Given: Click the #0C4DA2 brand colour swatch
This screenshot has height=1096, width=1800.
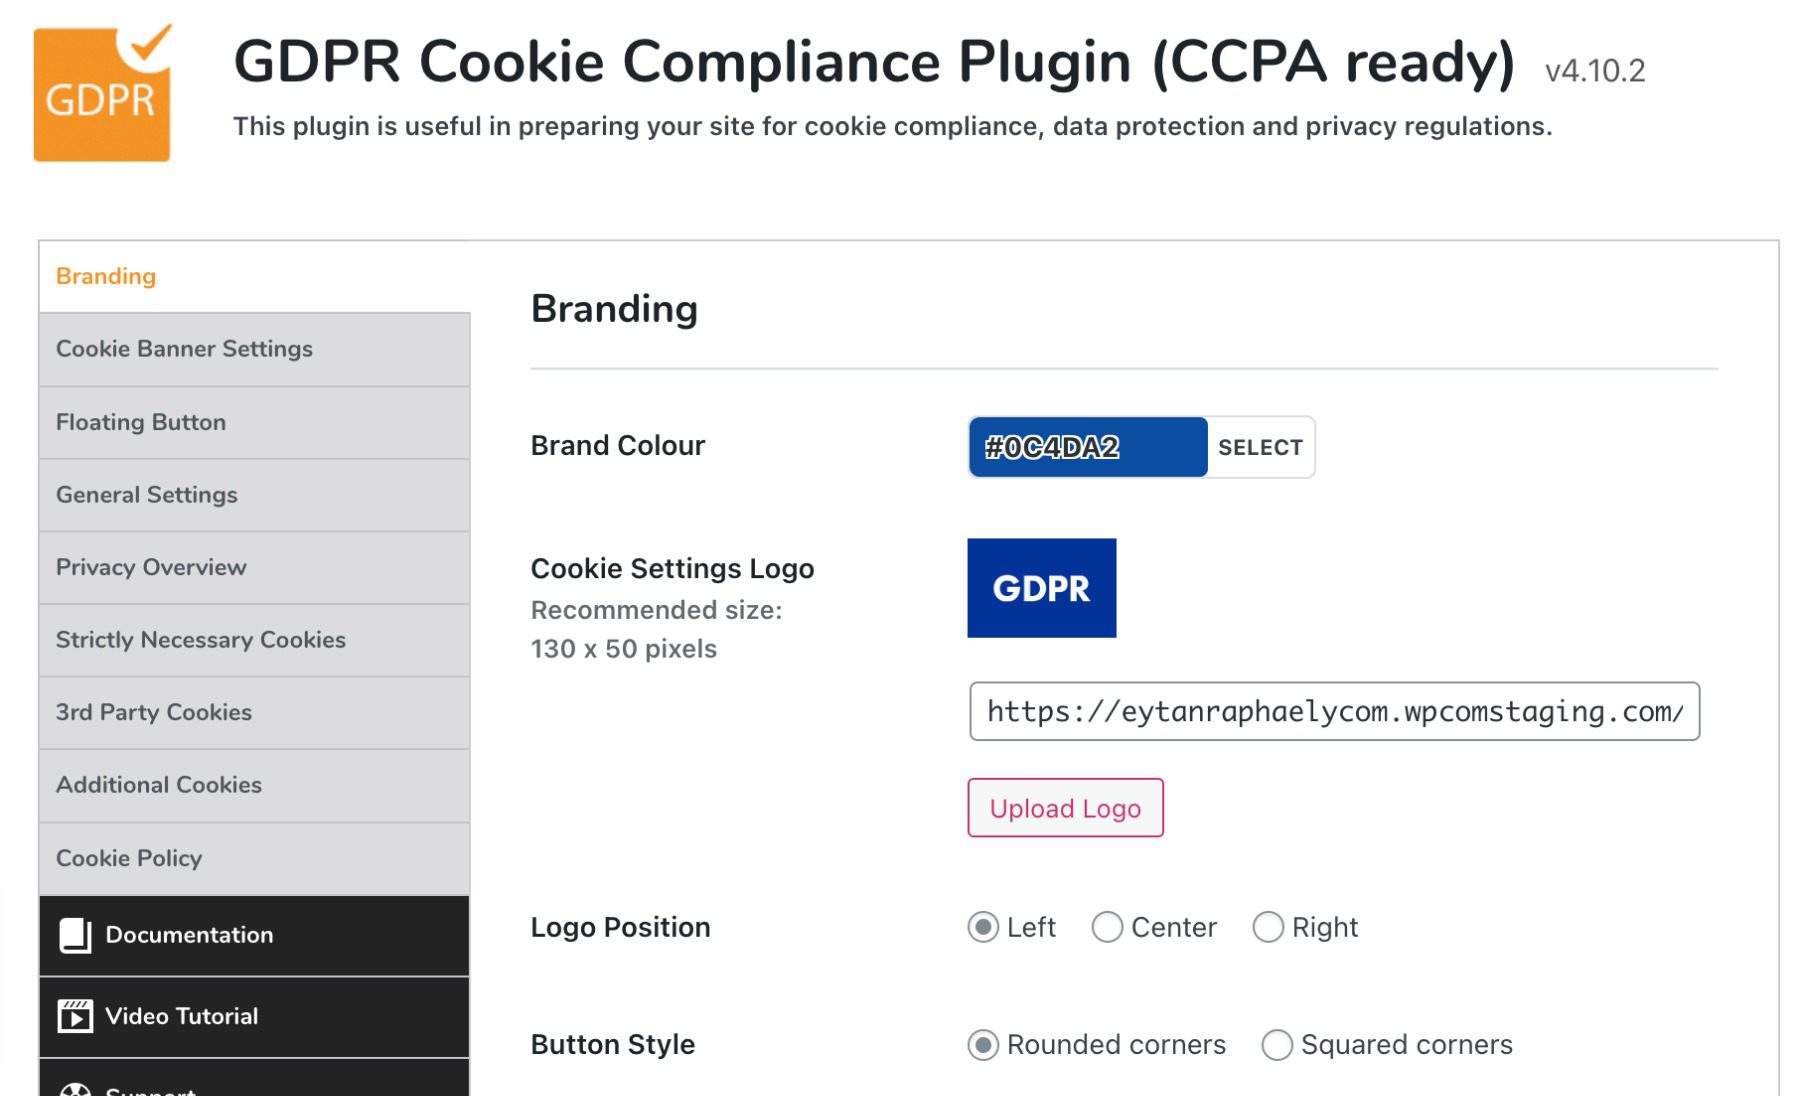Looking at the screenshot, I should coord(1086,447).
